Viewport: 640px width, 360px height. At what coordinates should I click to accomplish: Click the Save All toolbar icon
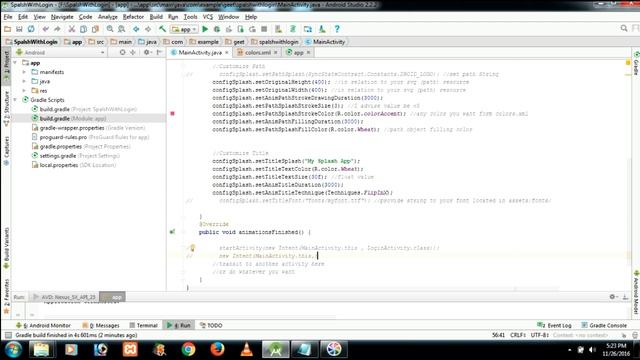tap(19, 29)
